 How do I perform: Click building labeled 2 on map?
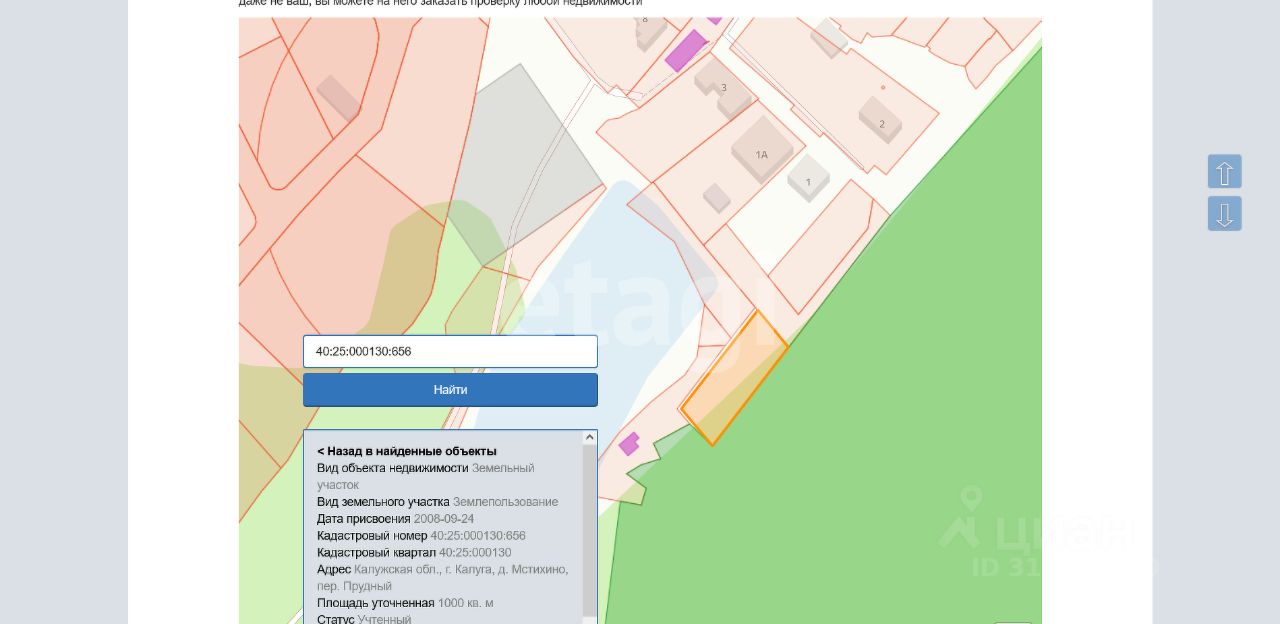[880, 120]
